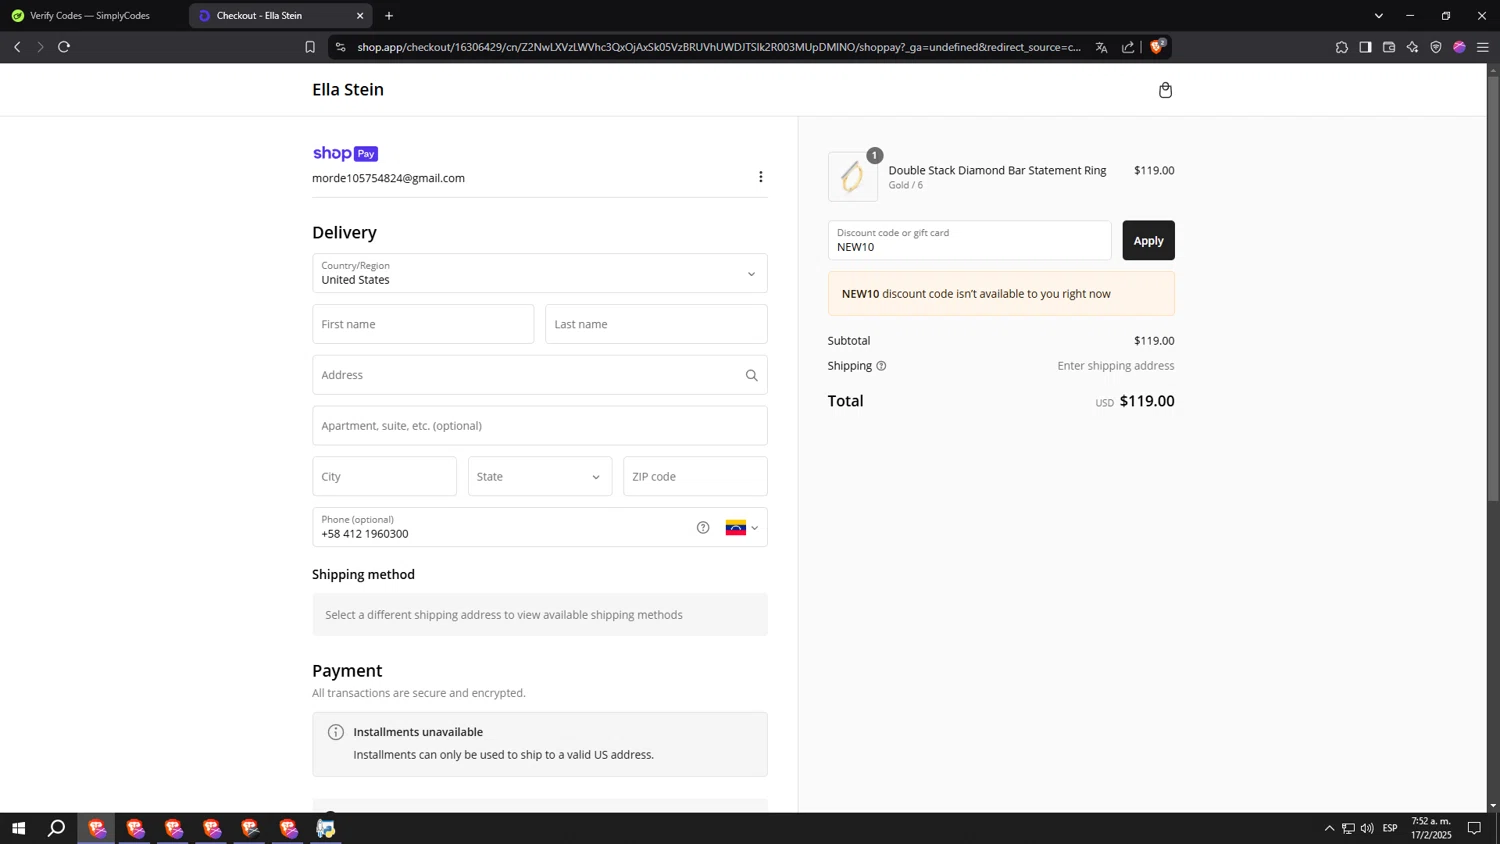This screenshot has height=844, width=1500.
Task: Click the browser URL address bar
Action: tap(719, 47)
